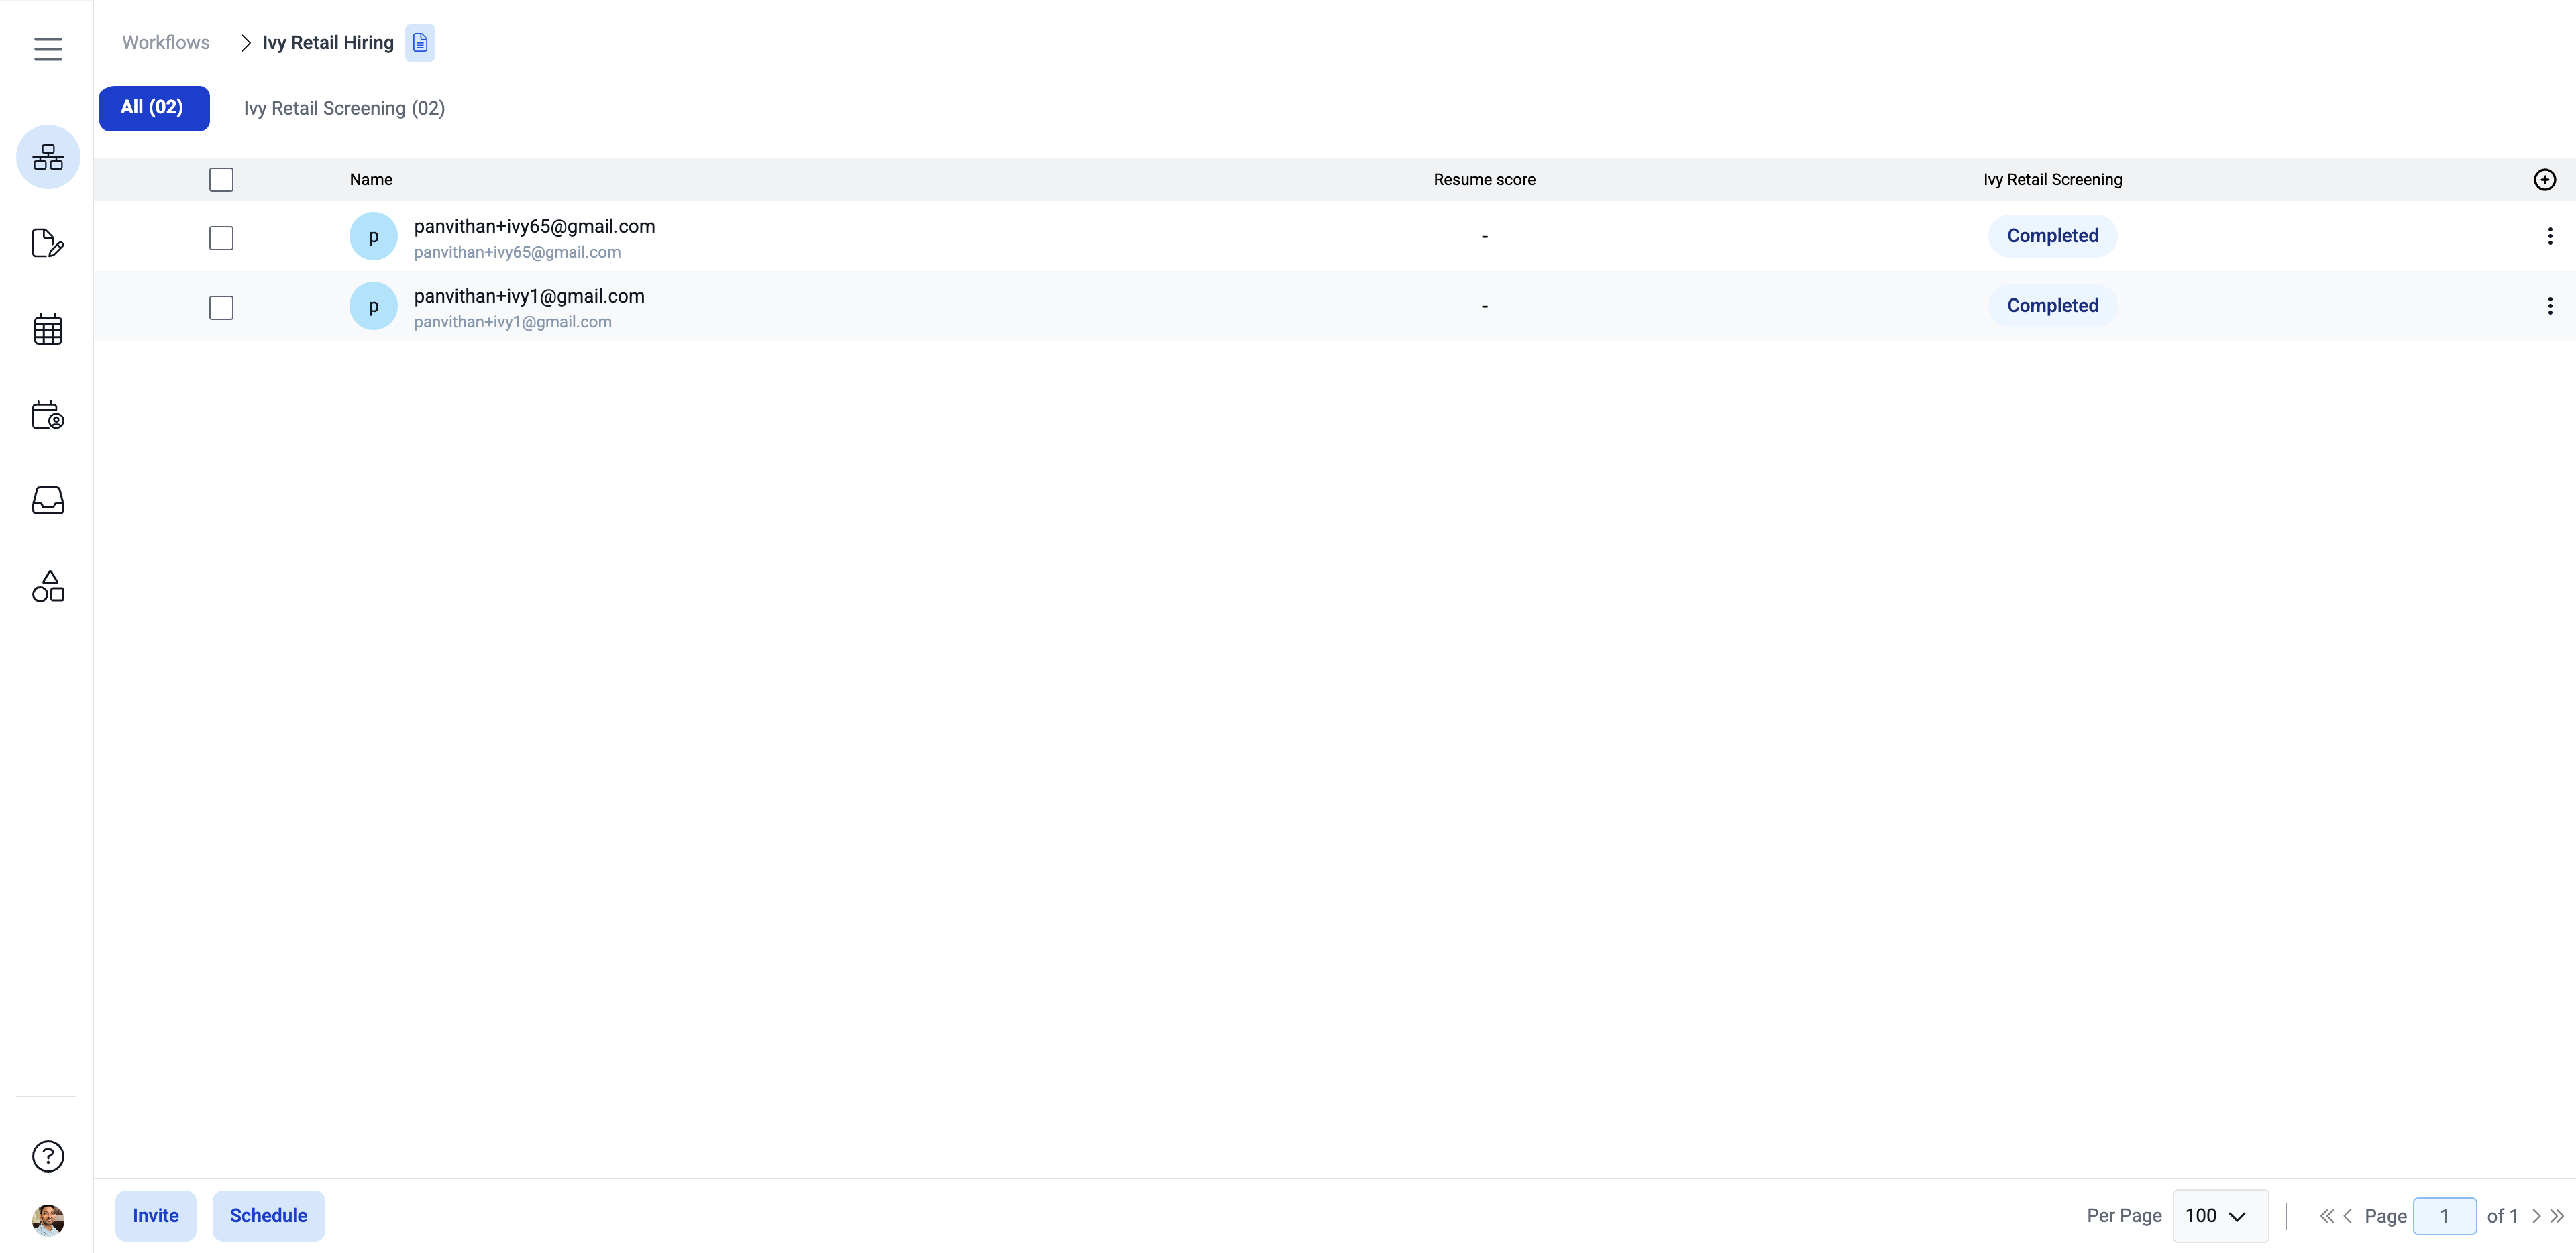This screenshot has height=1253, width=2576.
Task: Click the avatar of panvithan+ivy1
Action: tap(373, 306)
